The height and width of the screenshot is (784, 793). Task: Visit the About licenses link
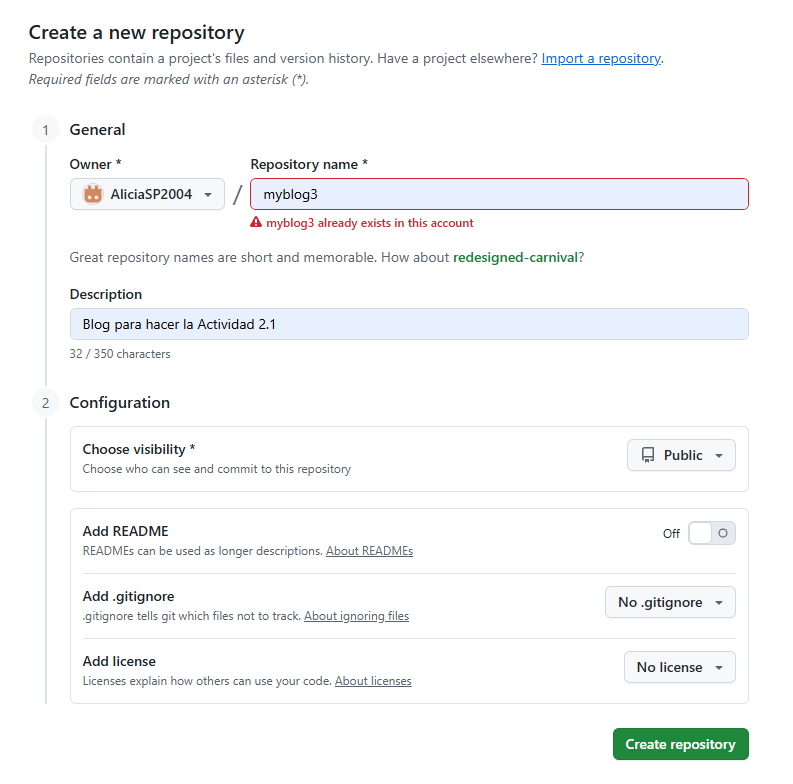pos(373,681)
